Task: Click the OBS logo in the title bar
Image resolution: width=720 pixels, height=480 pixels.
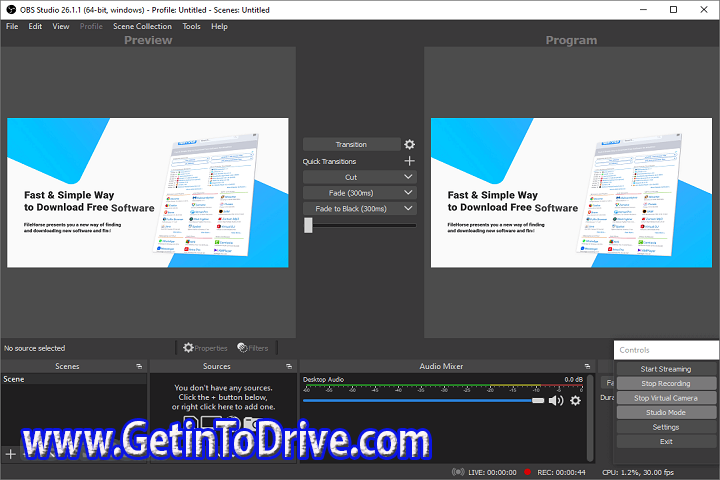Action: click(x=11, y=10)
